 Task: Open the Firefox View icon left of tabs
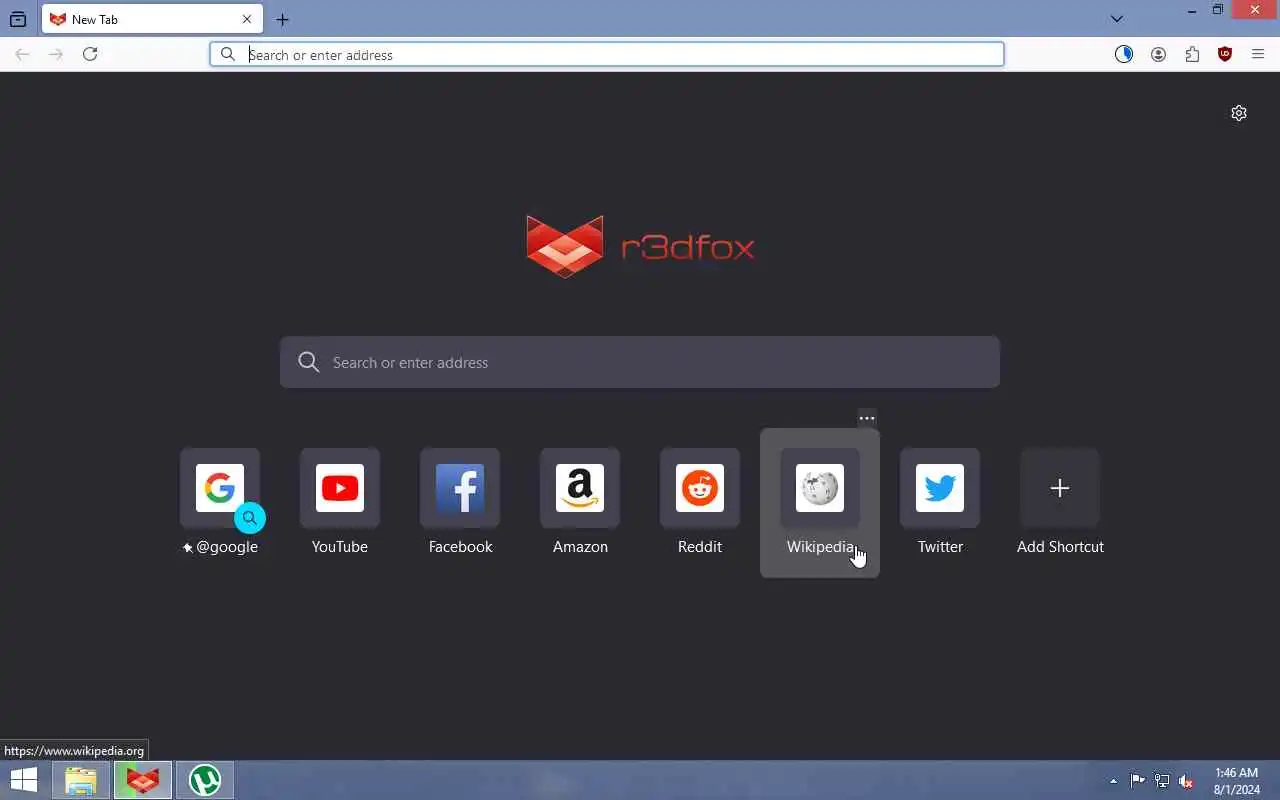click(18, 19)
